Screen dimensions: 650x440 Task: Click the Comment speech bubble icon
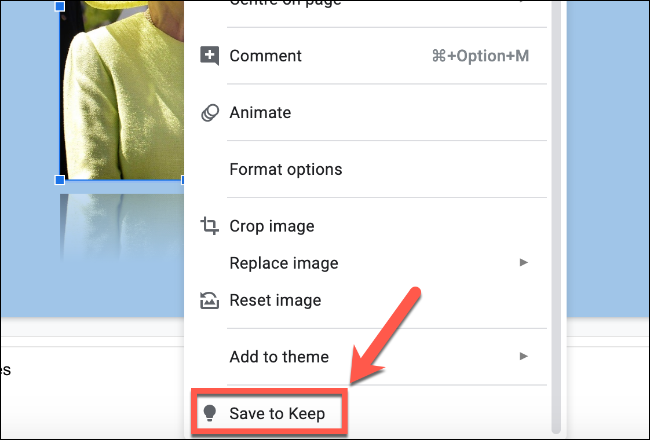coord(210,56)
